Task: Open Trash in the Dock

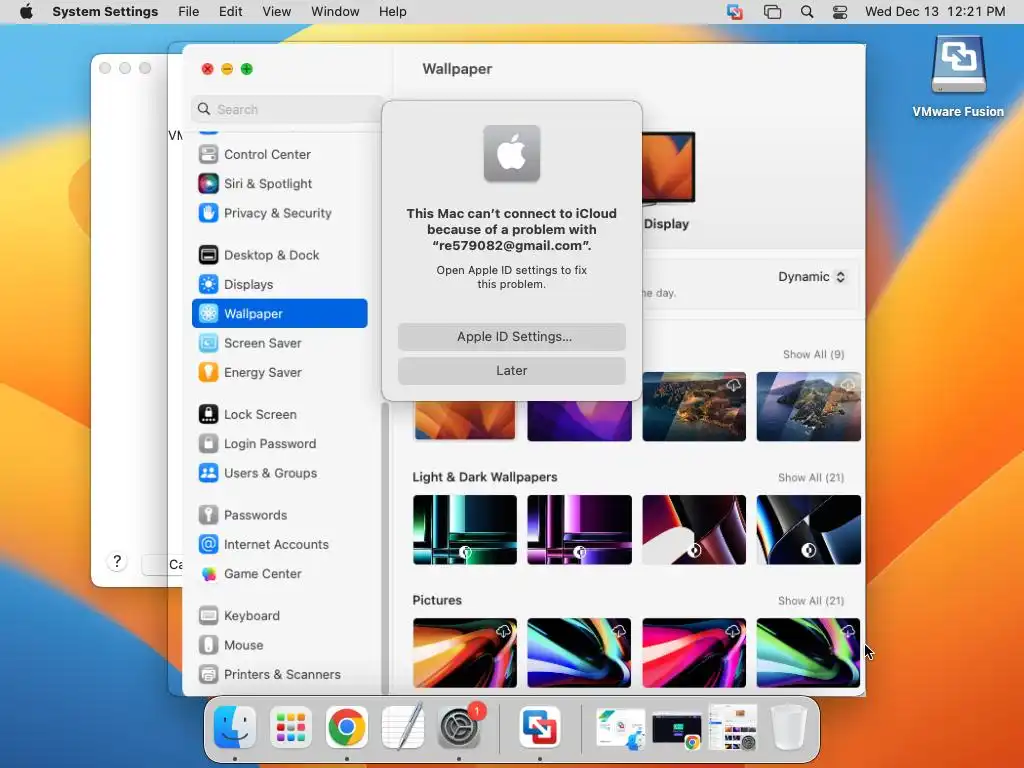Action: [x=789, y=726]
